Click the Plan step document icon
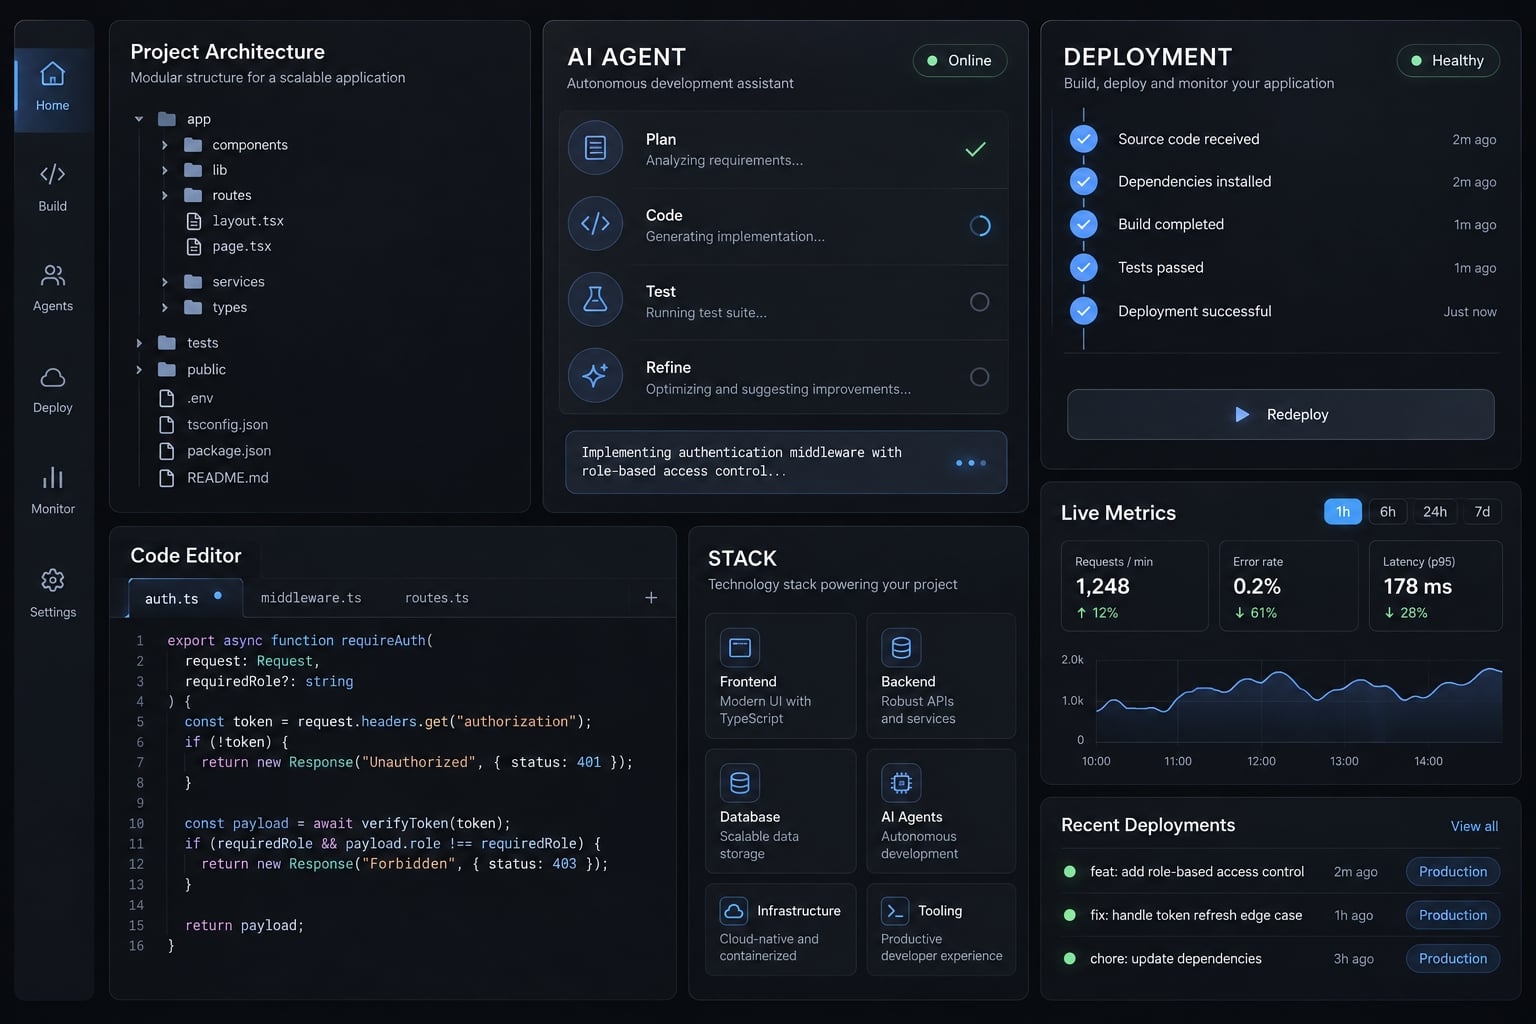Screen dimensions: 1536x1024 pyautogui.click(x=595, y=148)
